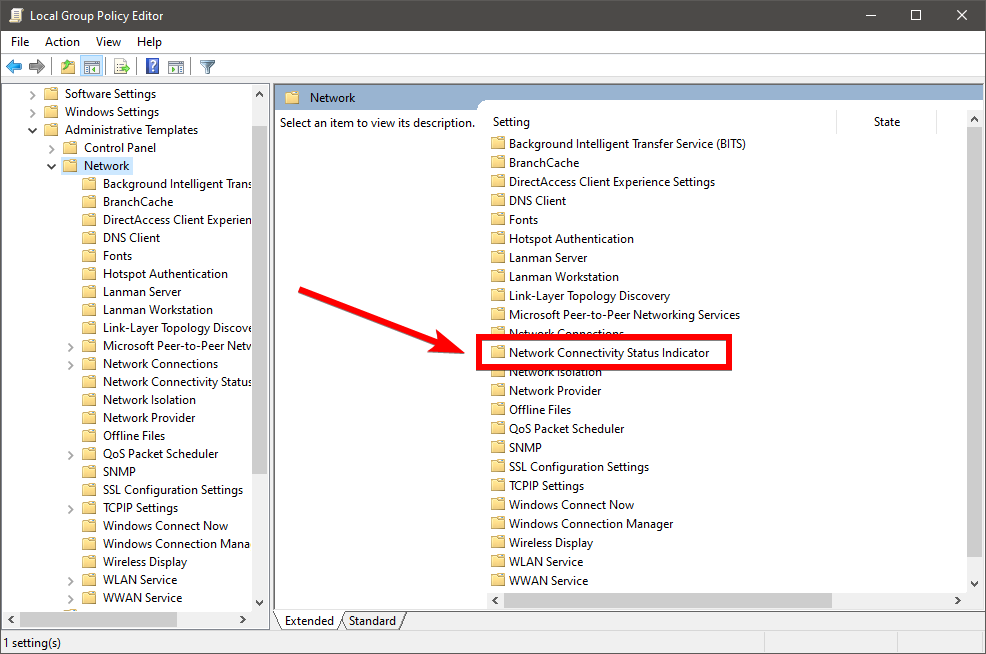Go up one level using the folder icon
Screen dimensions: 986x654
click(x=67, y=67)
